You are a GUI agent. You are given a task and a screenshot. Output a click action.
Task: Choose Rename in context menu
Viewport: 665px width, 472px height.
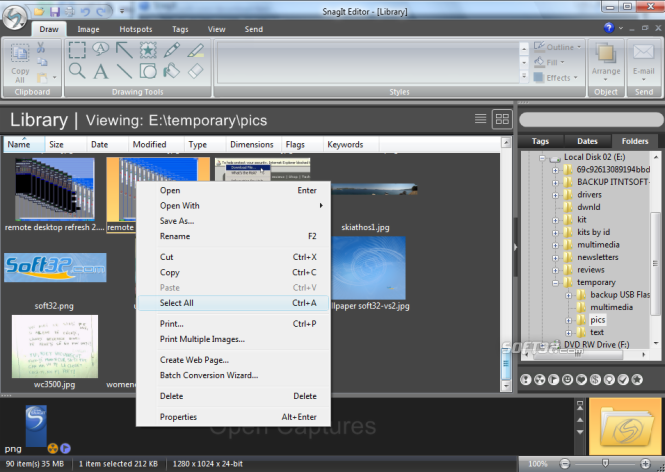click(x=233, y=236)
